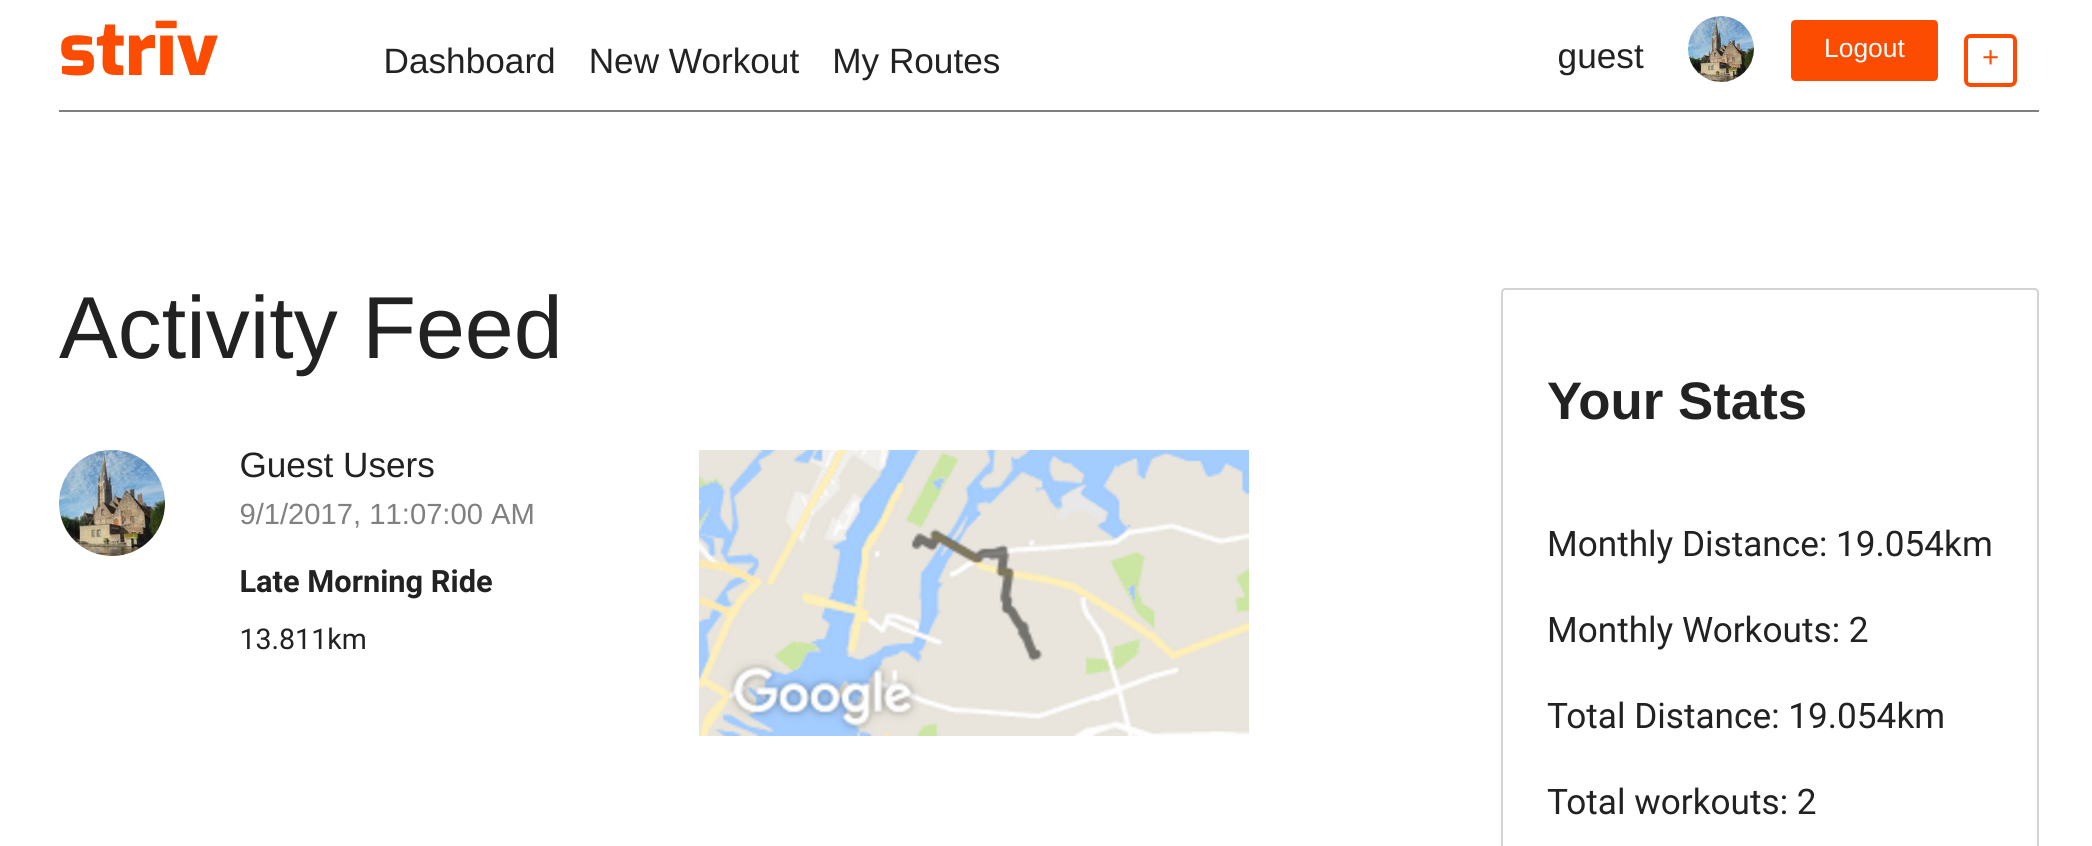This screenshot has width=2092, height=846.
Task: Click the route map thumbnail
Action: tap(974, 593)
